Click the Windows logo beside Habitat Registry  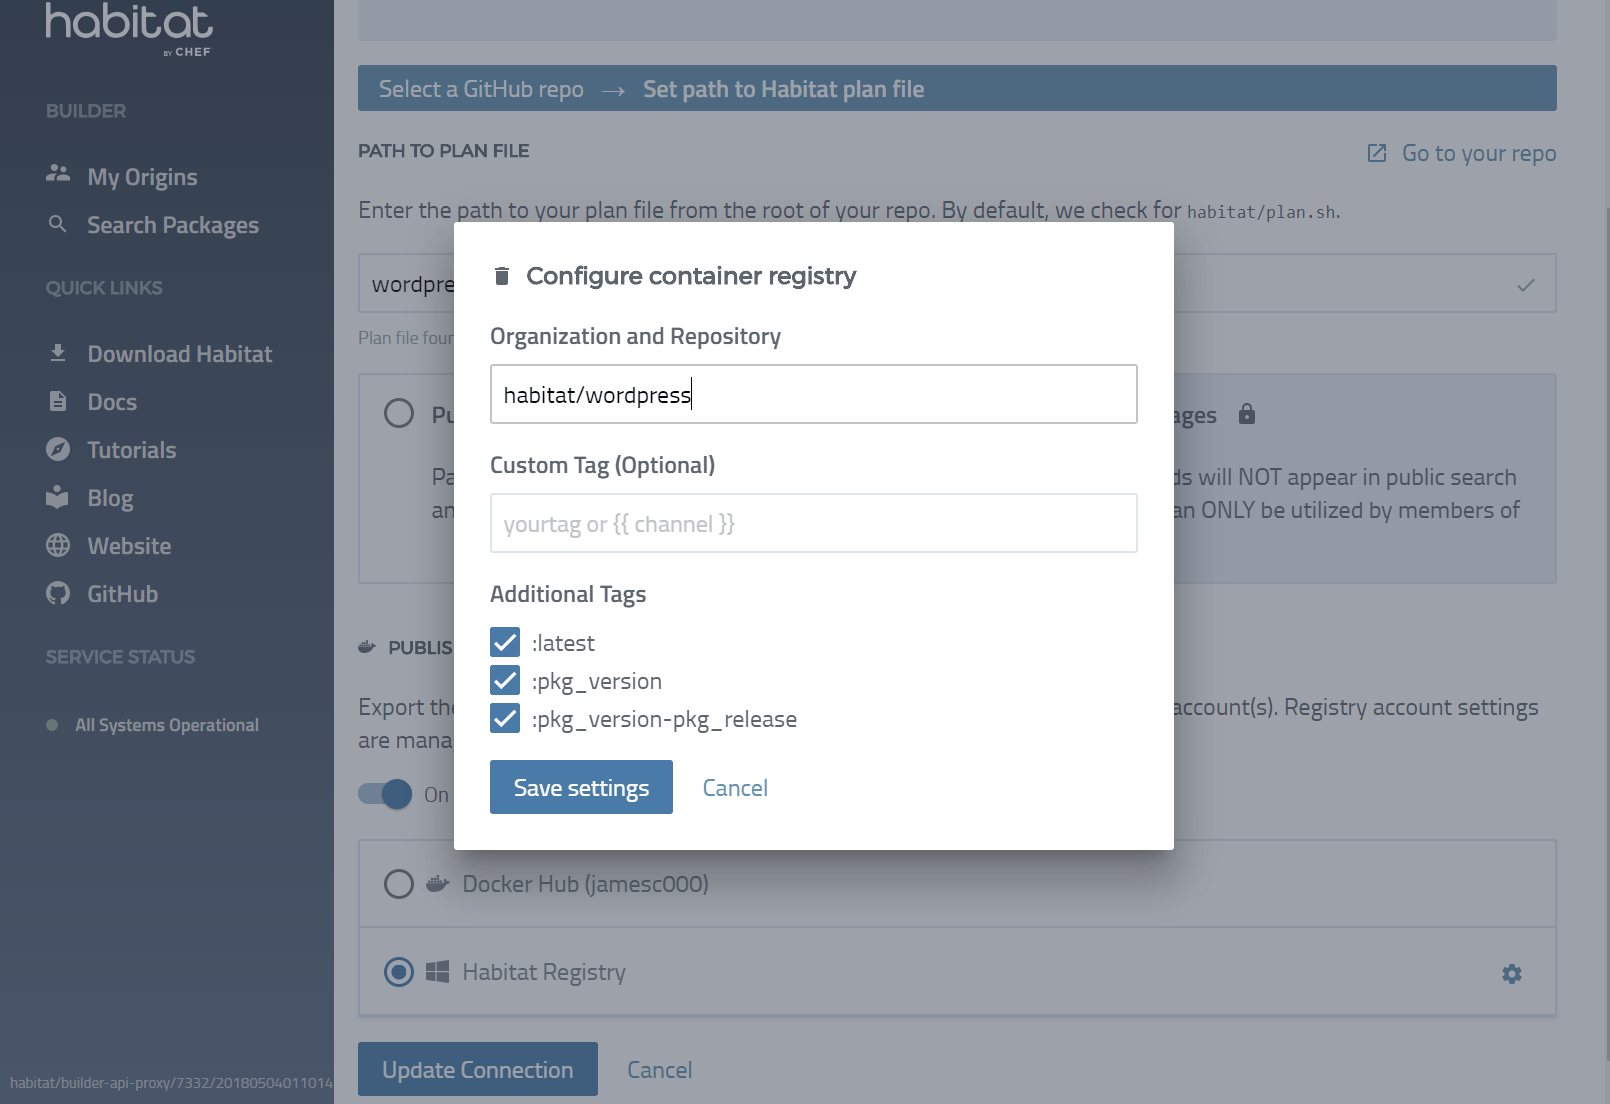(436, 971)
